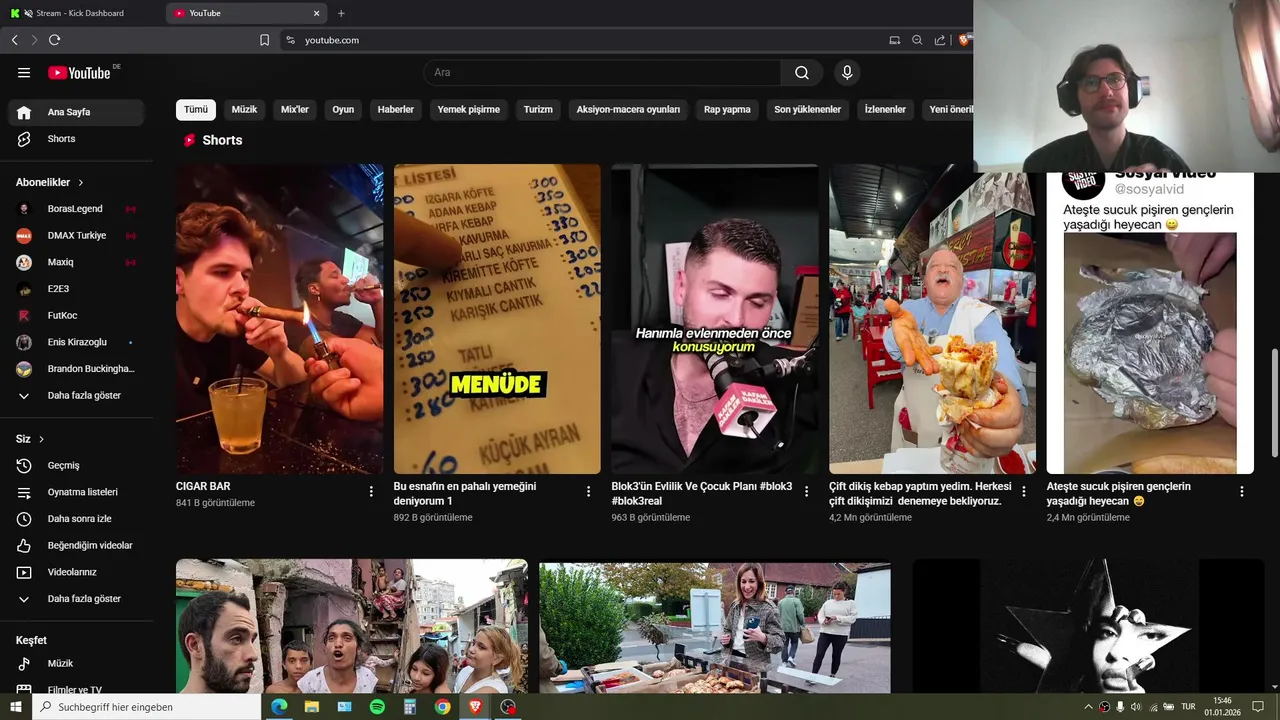The width and height of the screenshot is (1280, 720).
Task: Show hidden system tray icons chevron
Action: (x=1088, y=707)
